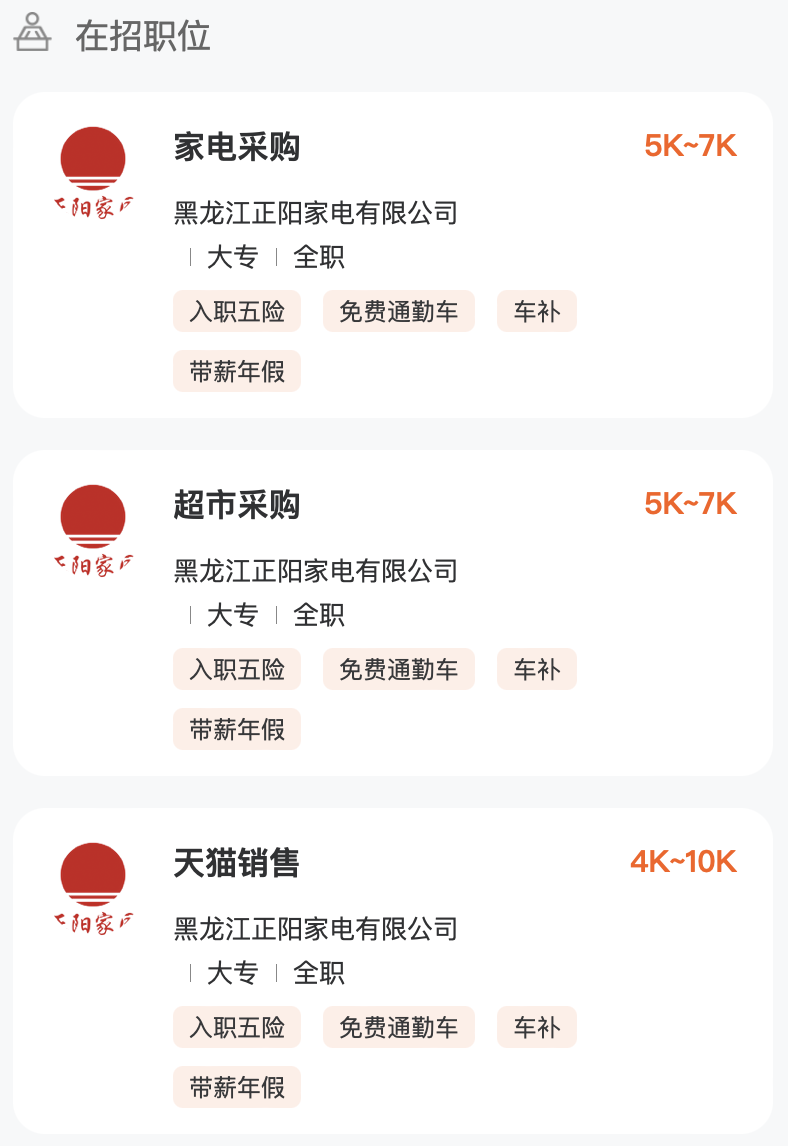The image size is (788, 1146).
Task: Click 在招职位 section heading text
Action: [x=143, y=35]
